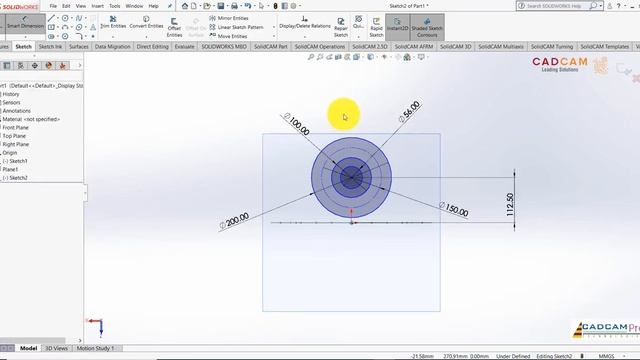The height and width of the screenshot is (360, 640).
Task: Select the Circle sketch tool
Action: [65, 18]
